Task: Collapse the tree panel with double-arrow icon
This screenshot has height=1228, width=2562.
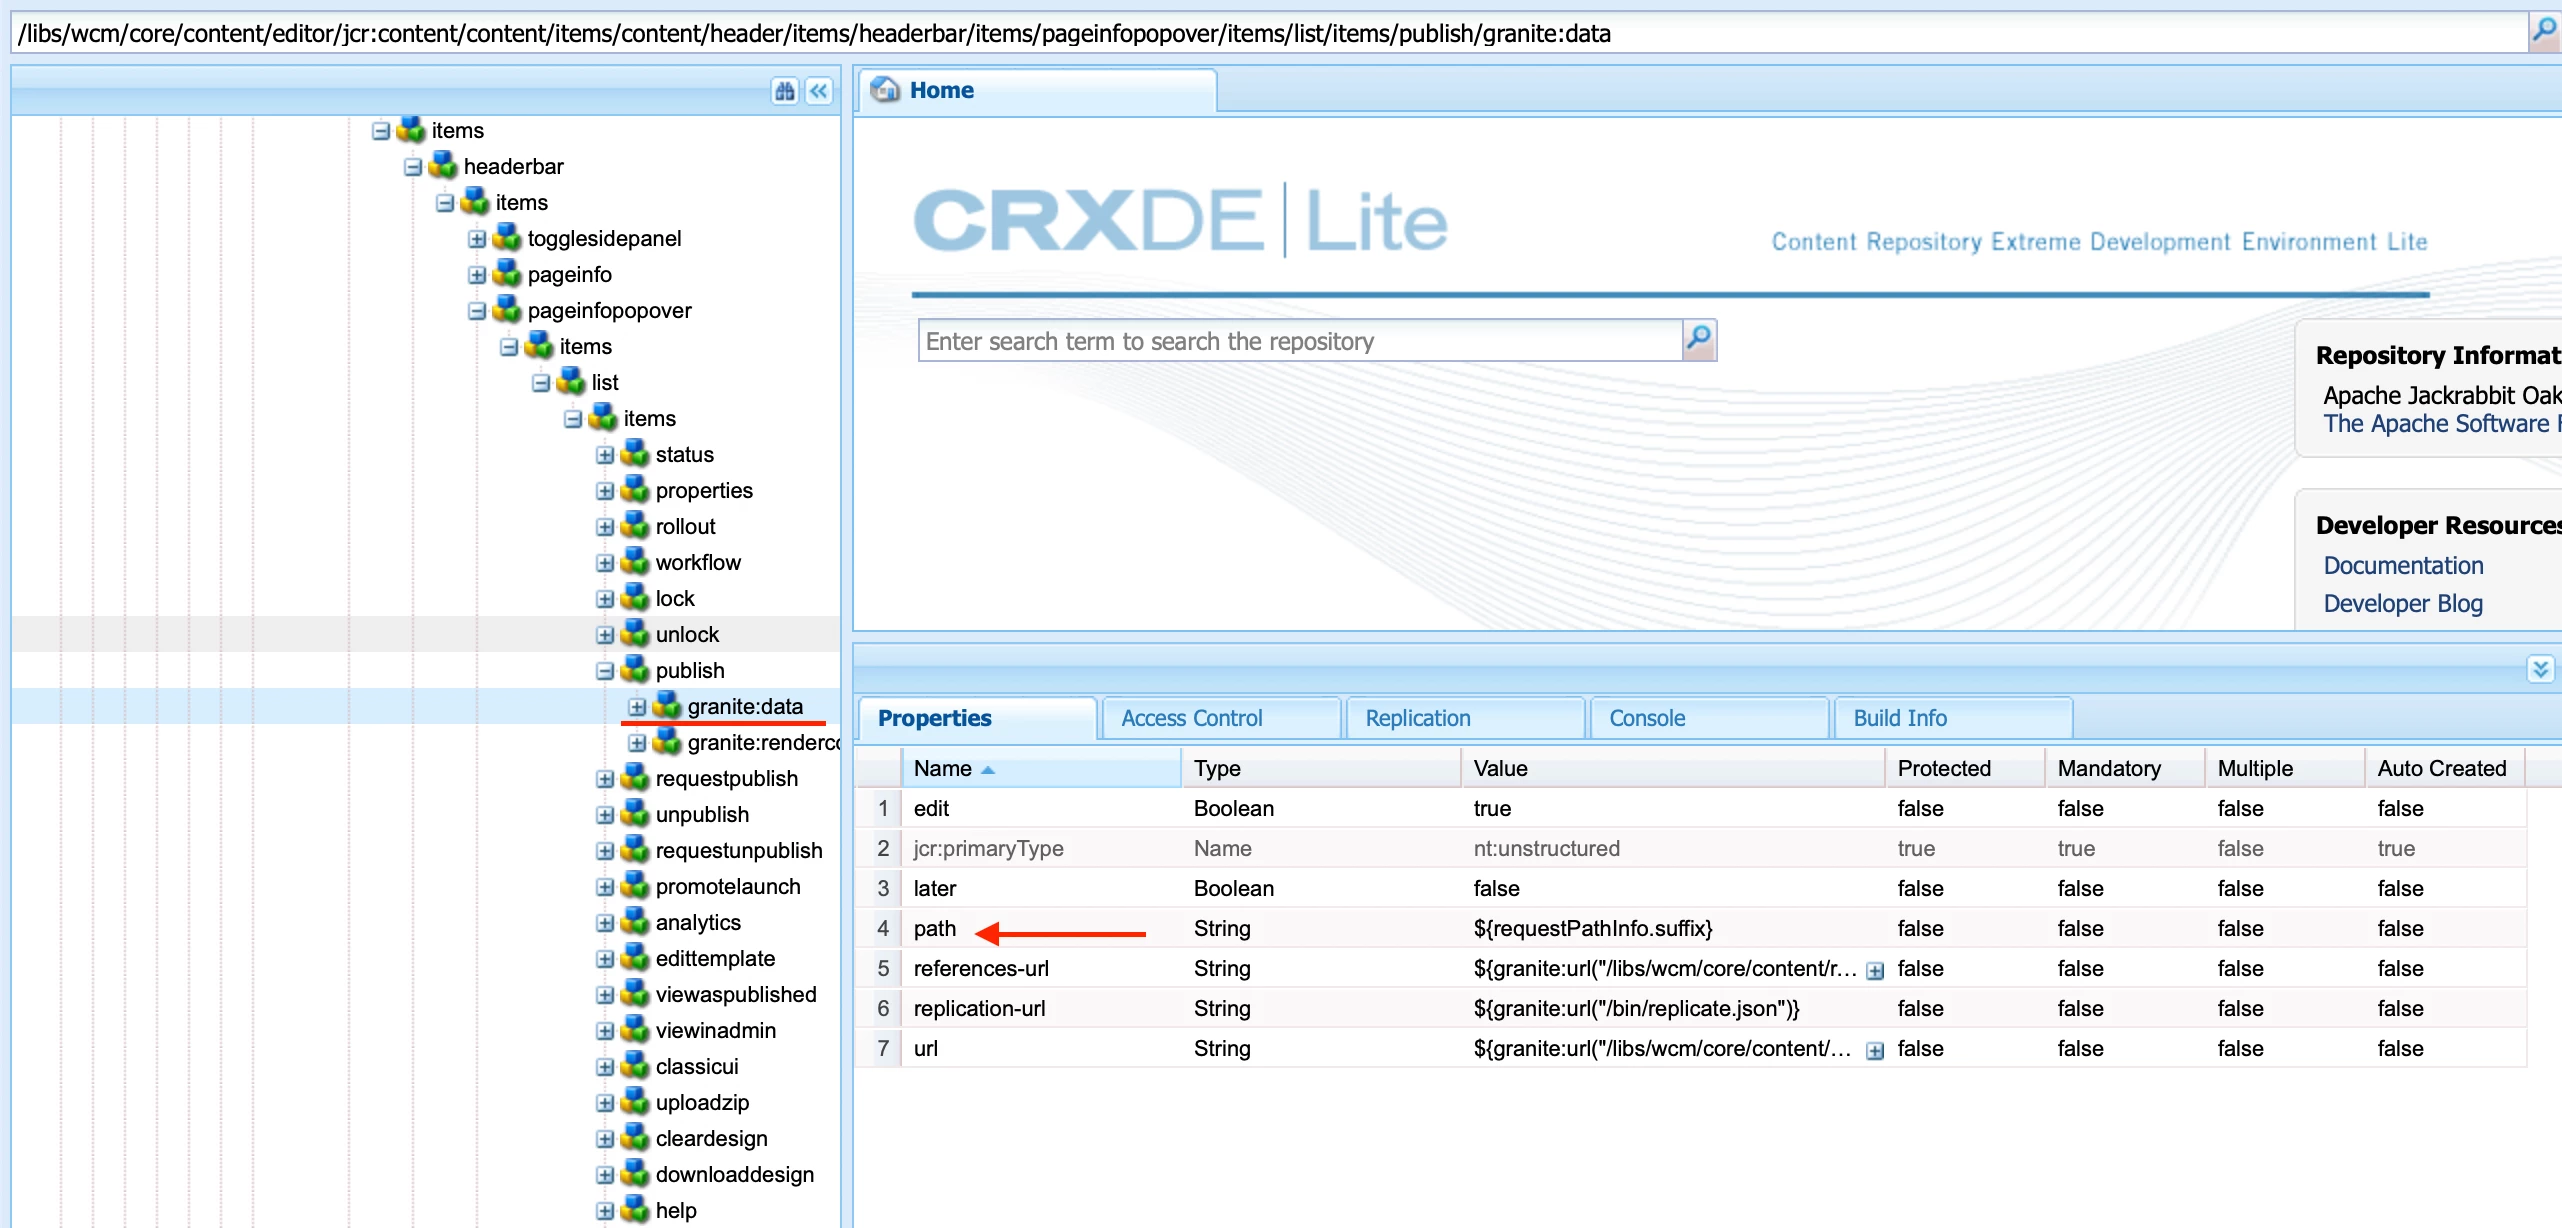Action: pos(819,92)
